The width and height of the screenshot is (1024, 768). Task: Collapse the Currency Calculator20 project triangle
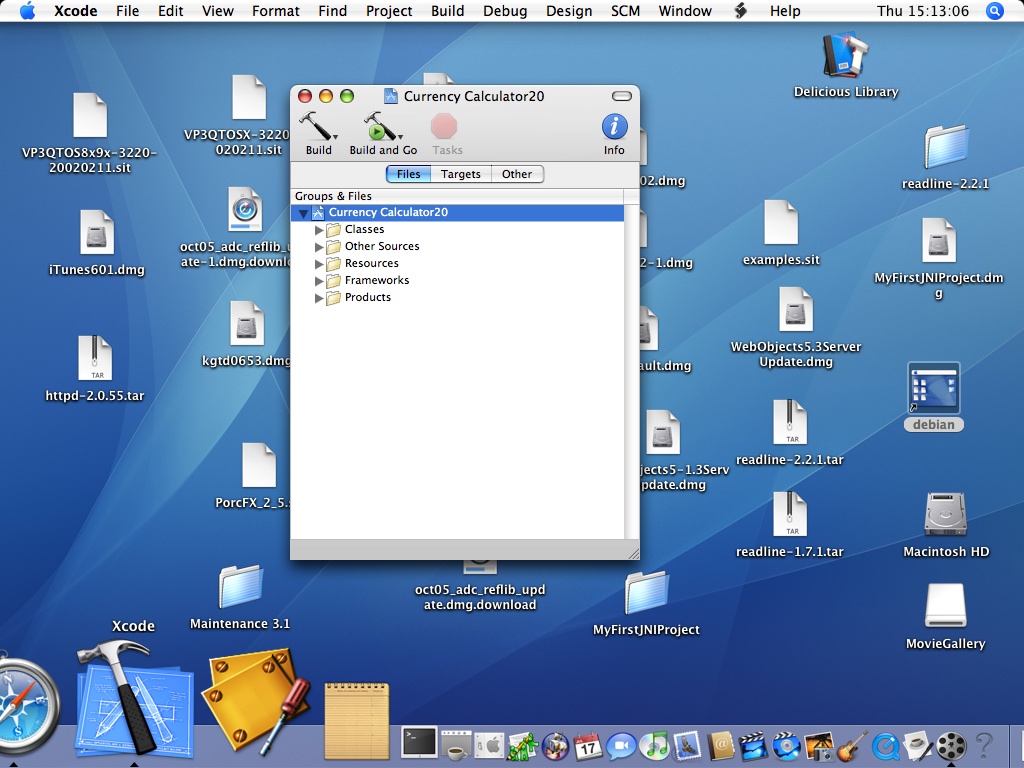(x=303, y=213)
